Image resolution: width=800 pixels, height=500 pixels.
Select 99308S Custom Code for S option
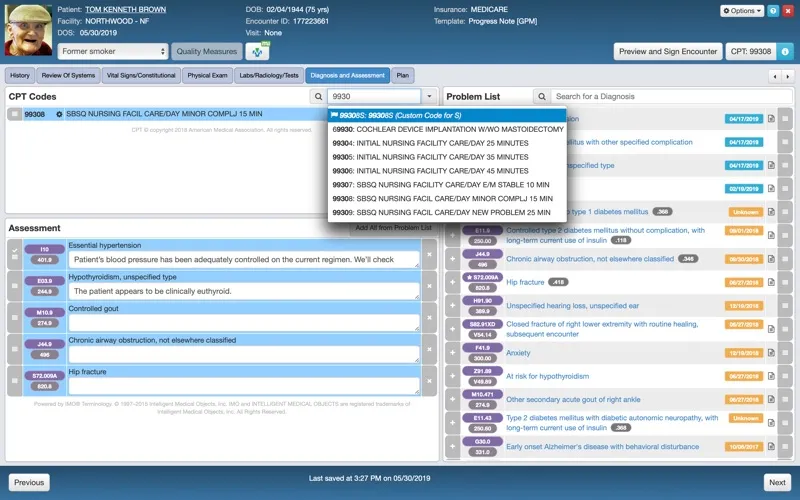coord(447,115)
